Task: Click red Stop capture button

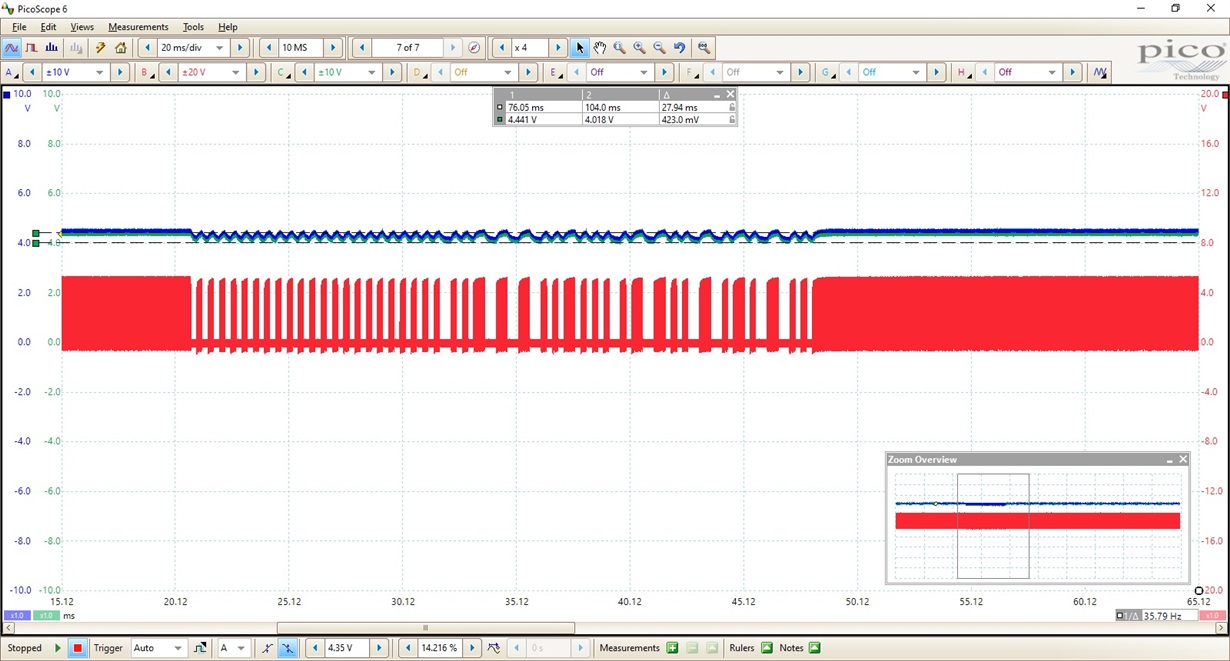Action: [77, 648]
